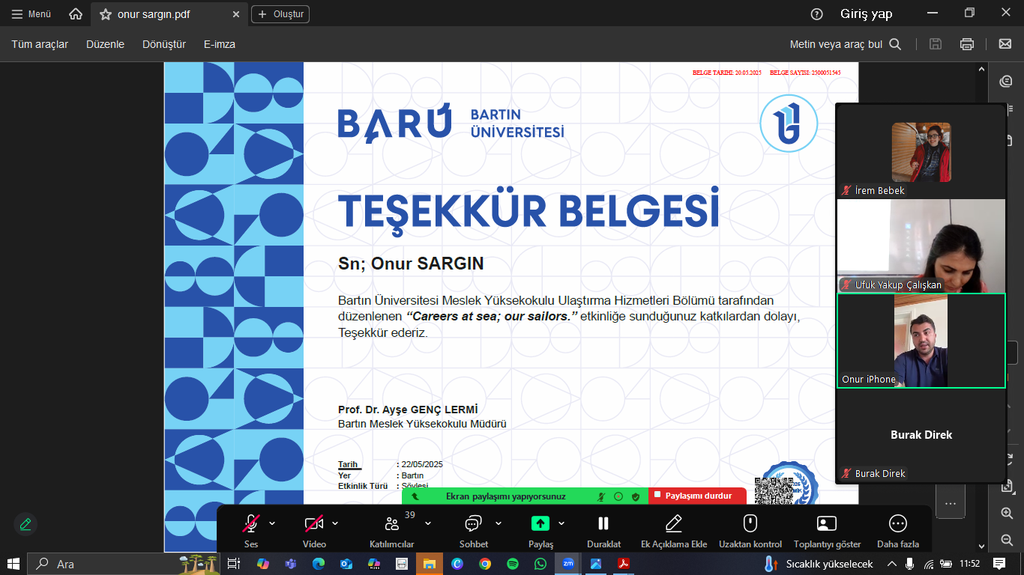Zoom in using the magnifier plus icon
Image resolution: width=1024 pixels, height=575 pixels.
point(1007,514)
